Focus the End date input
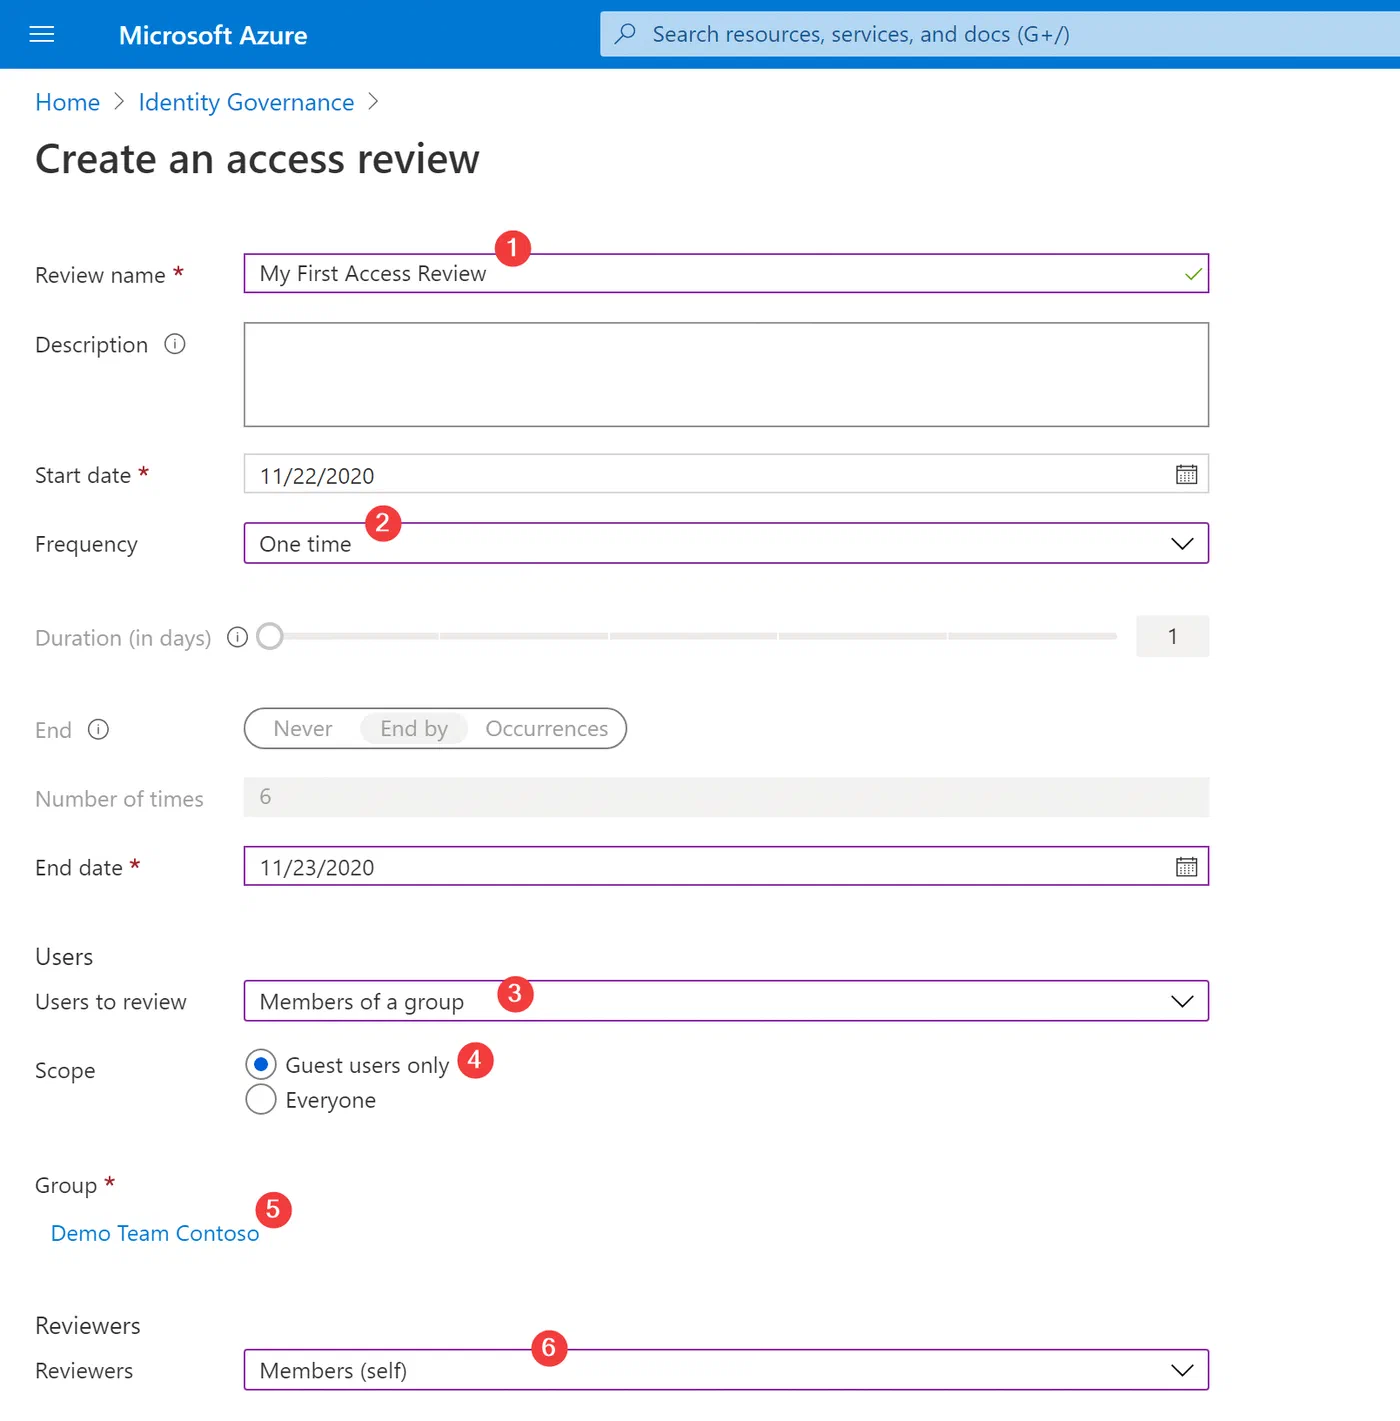The width and height of the screenshot is (1400, 1421). pos(726,866)
